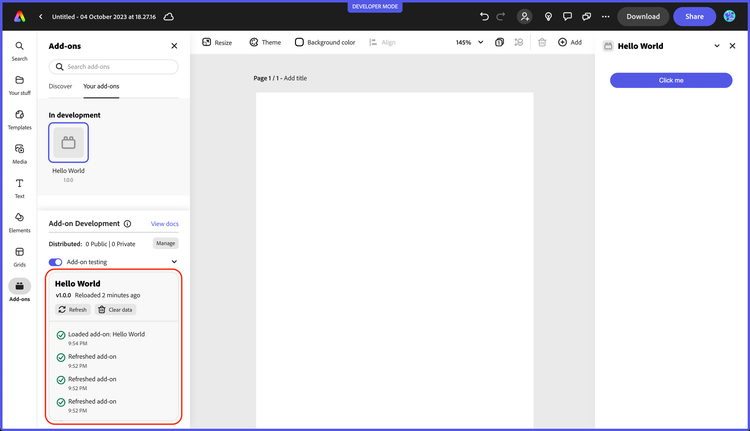
Task: Click the document title Untitled - 04 October 2023
Action: click(104, 17)
